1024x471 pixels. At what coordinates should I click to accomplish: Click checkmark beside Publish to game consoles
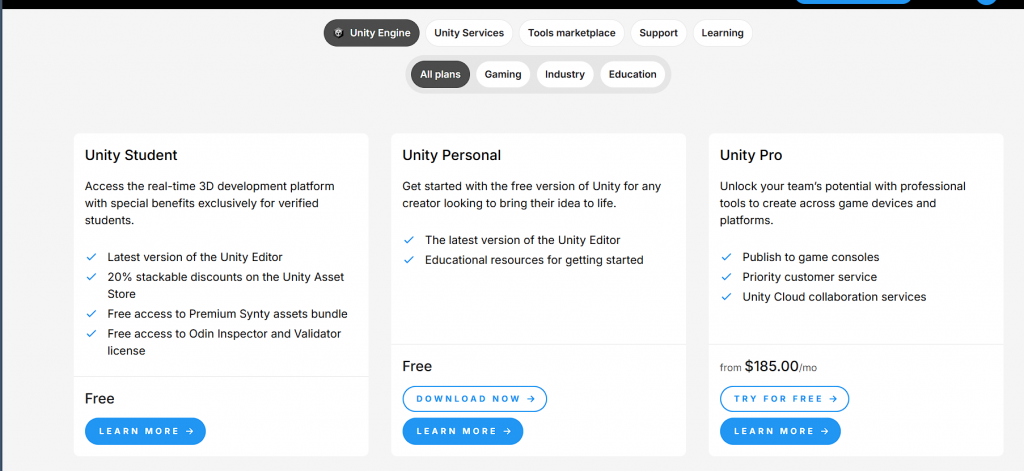point(726,257)
